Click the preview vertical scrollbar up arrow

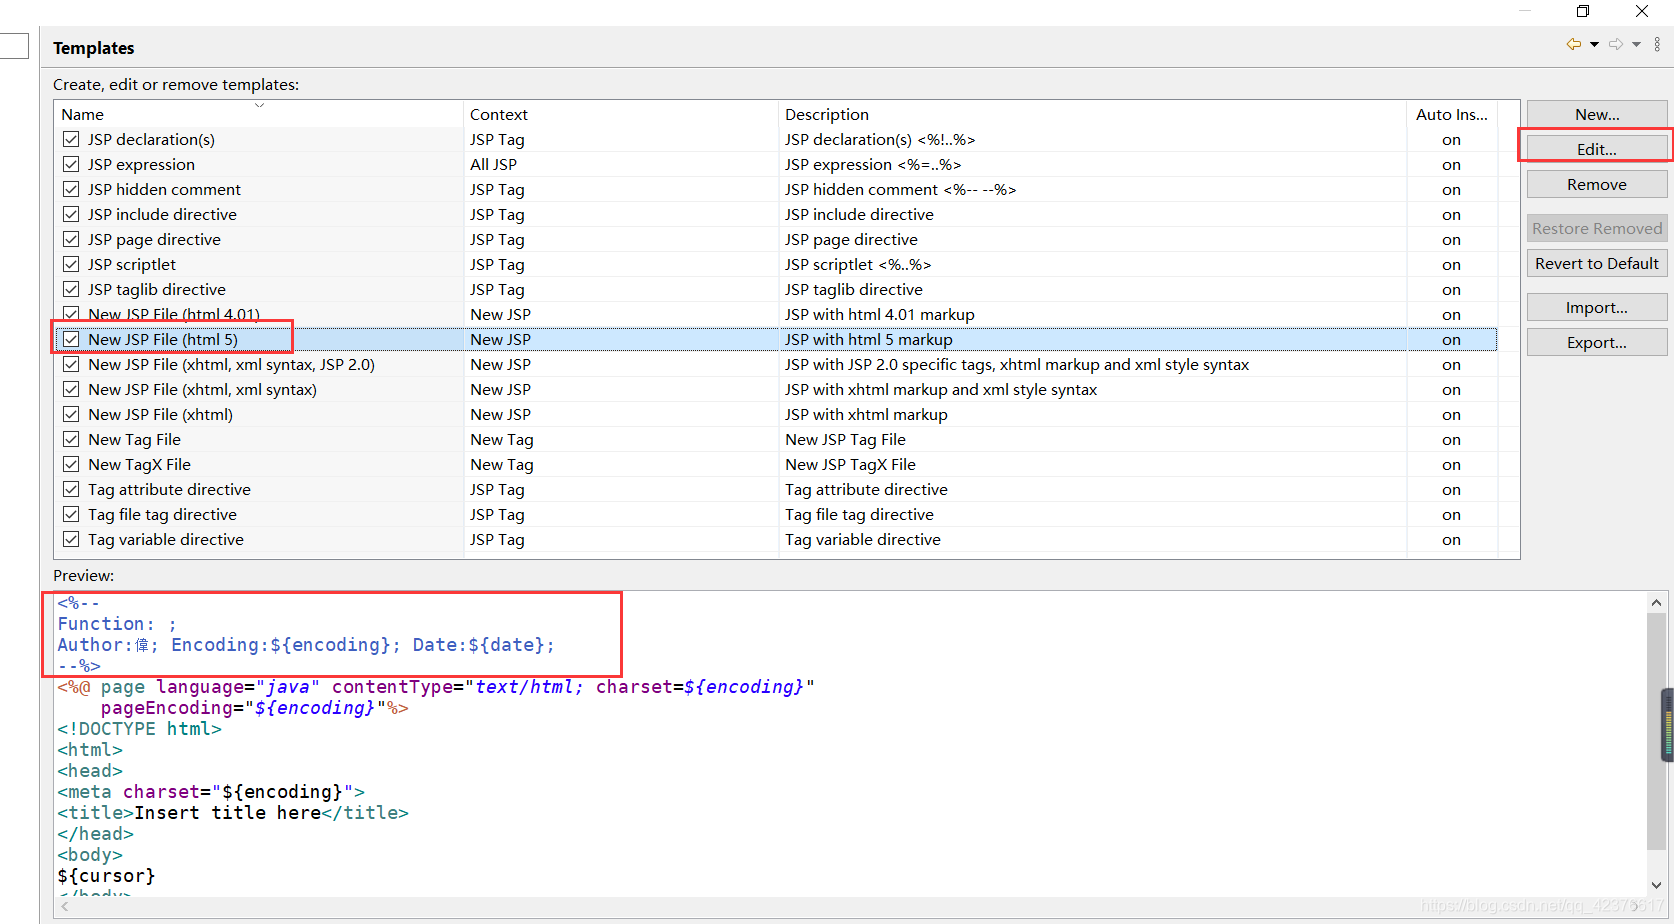point(1656,602)
